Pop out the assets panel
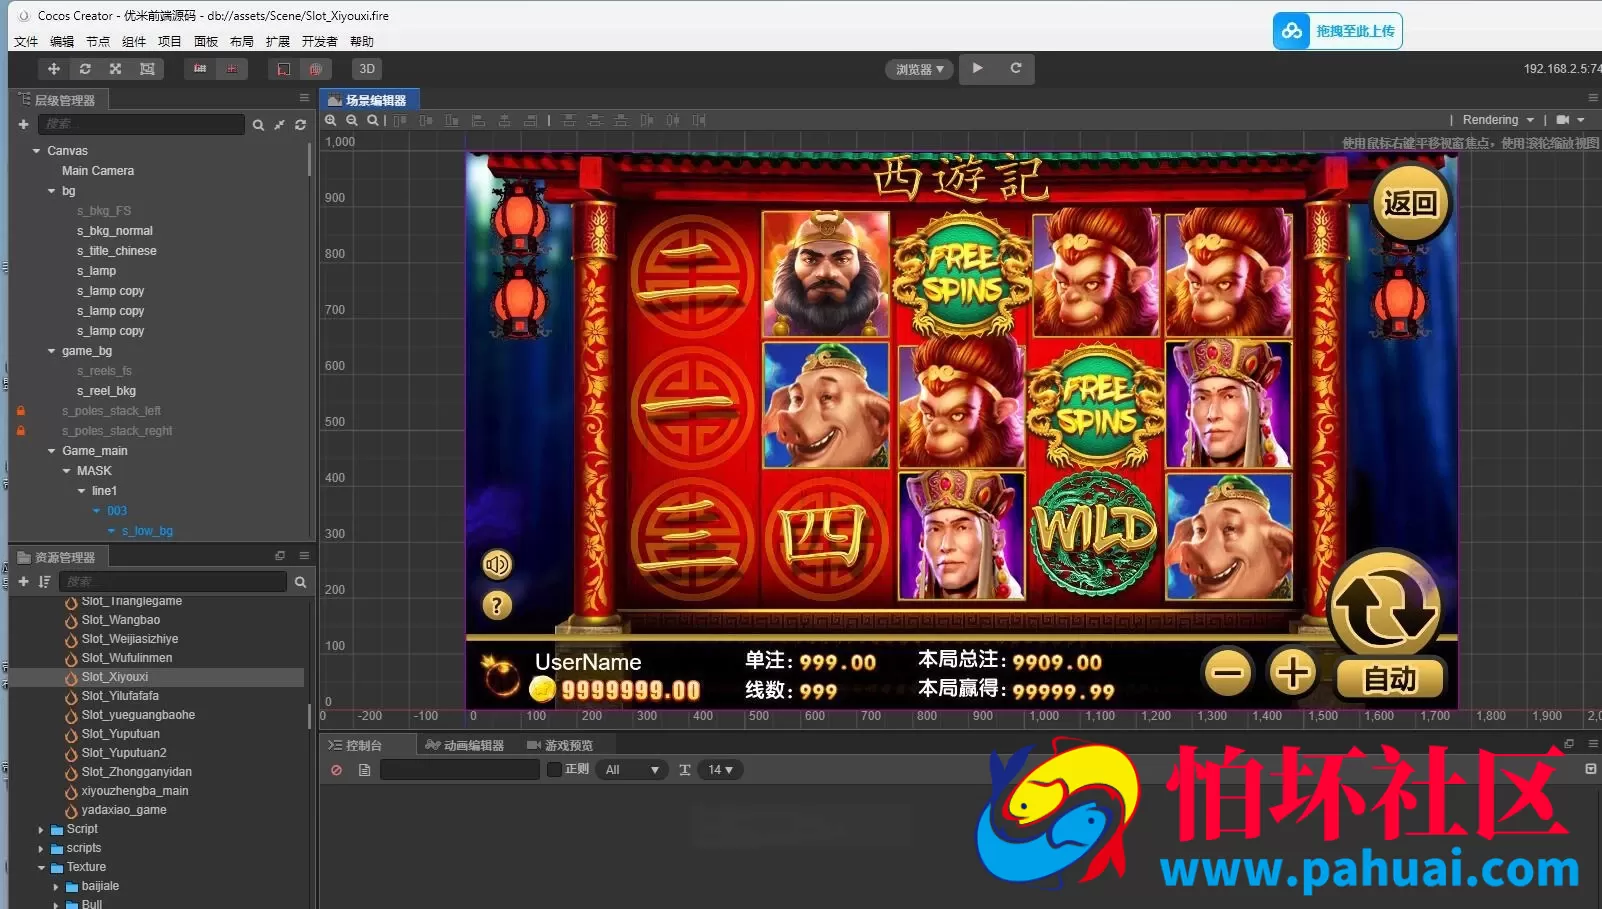 (280, 556)
